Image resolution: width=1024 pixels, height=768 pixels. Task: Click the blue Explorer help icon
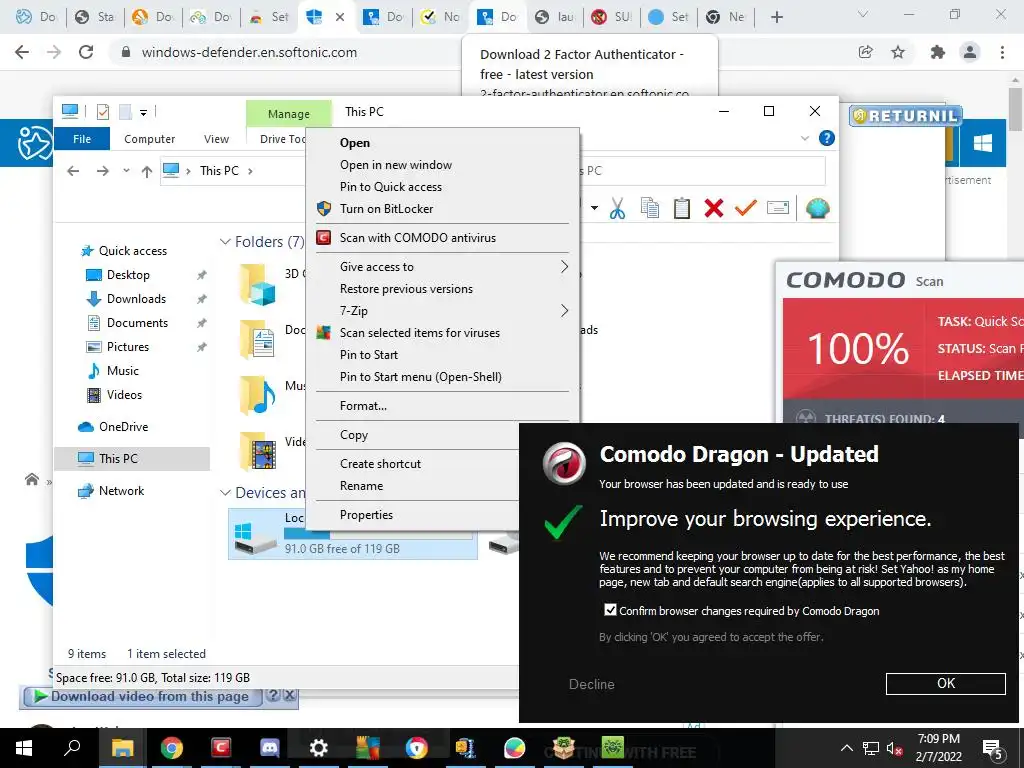click(x=827, y=138)
